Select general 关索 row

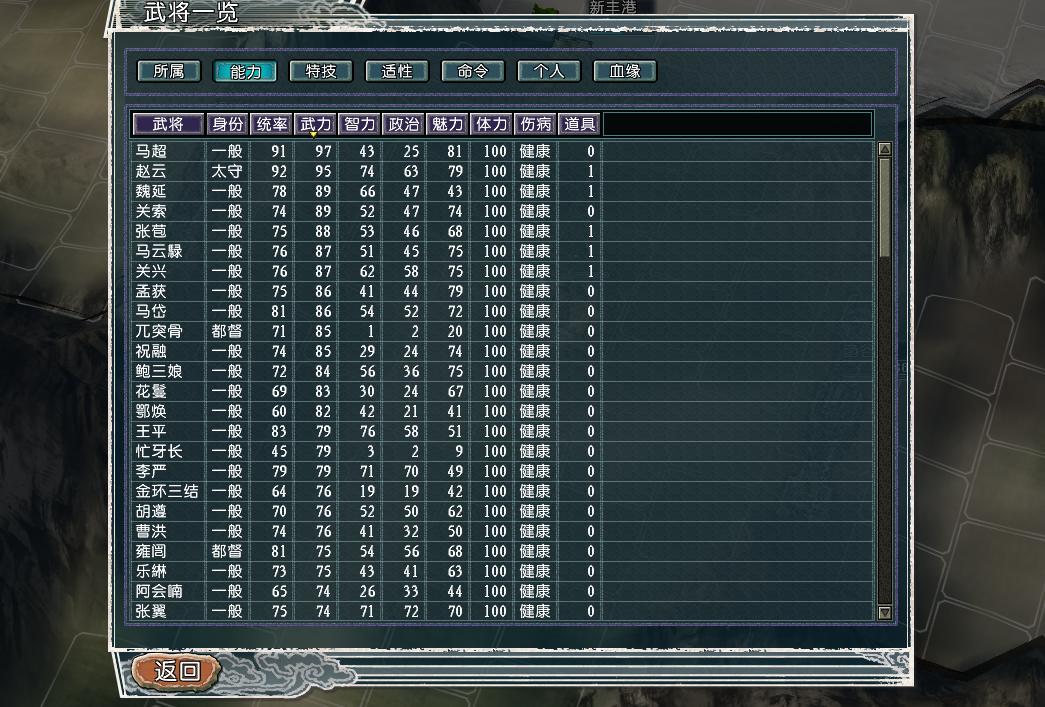point(503,211)
